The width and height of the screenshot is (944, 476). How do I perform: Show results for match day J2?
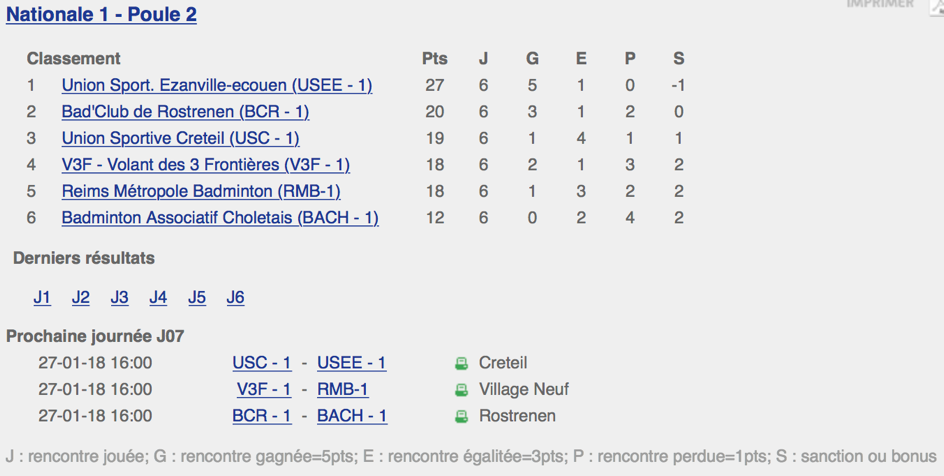[81, 297]
